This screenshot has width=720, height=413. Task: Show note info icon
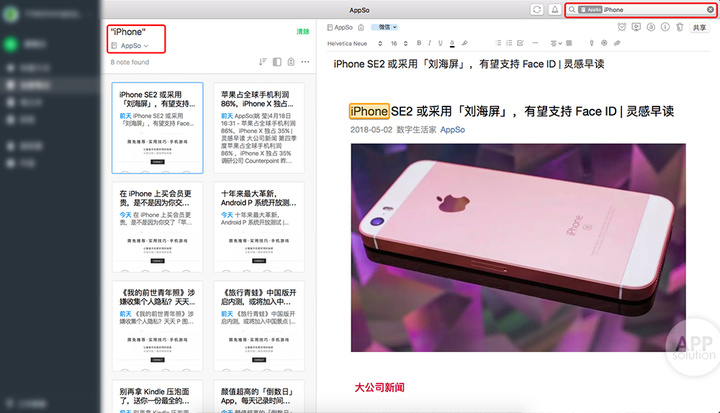click(x=665, y=27)
